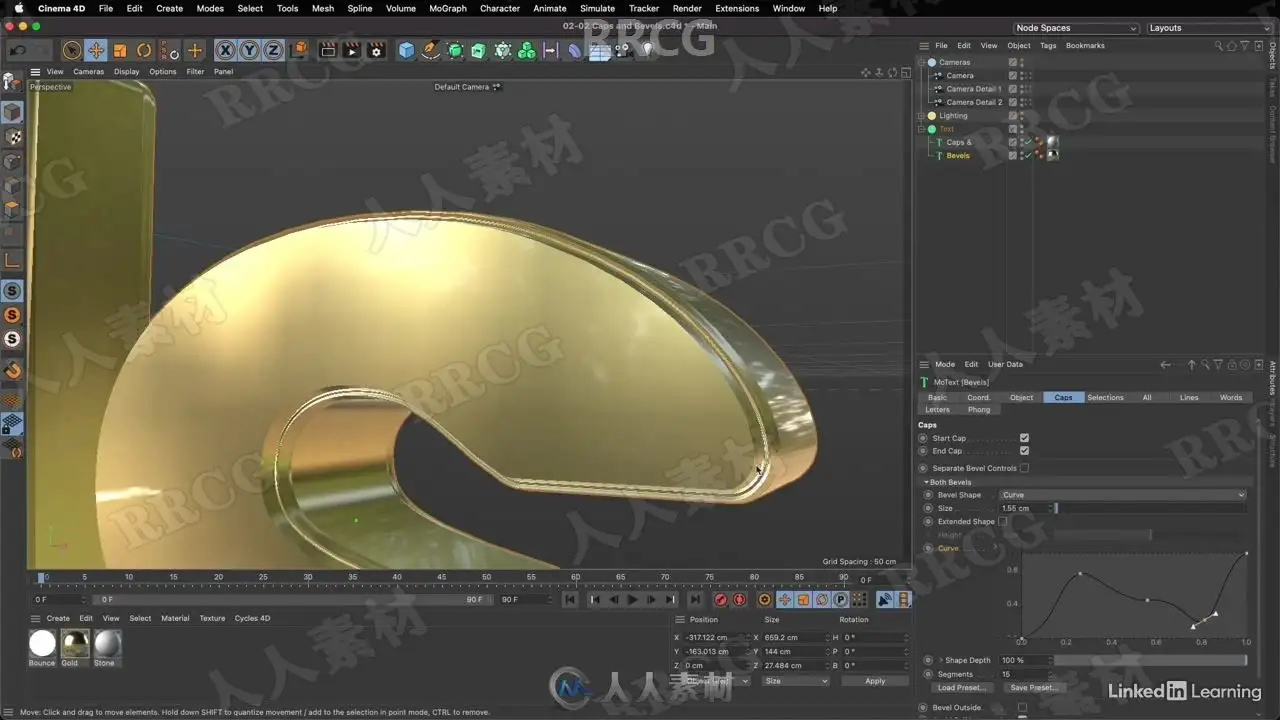Image resolution: width=1280 pixels, height=720 pixels.
Task: Expand the Shape Depth parameter
Action: pos(941,660)
